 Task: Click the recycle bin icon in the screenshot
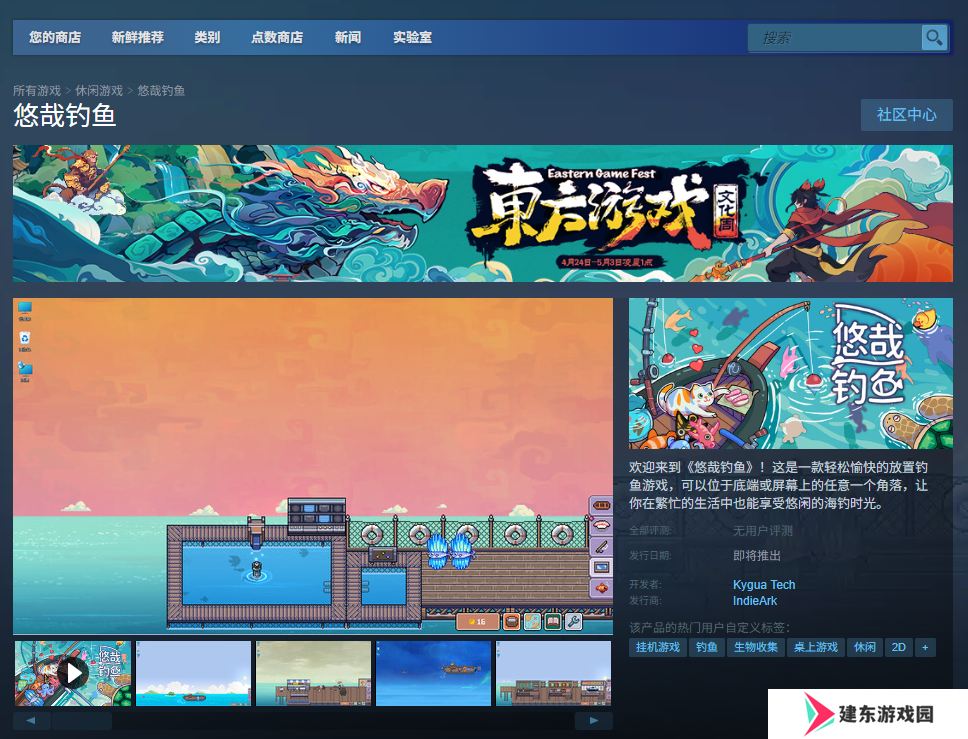[25, 341]
